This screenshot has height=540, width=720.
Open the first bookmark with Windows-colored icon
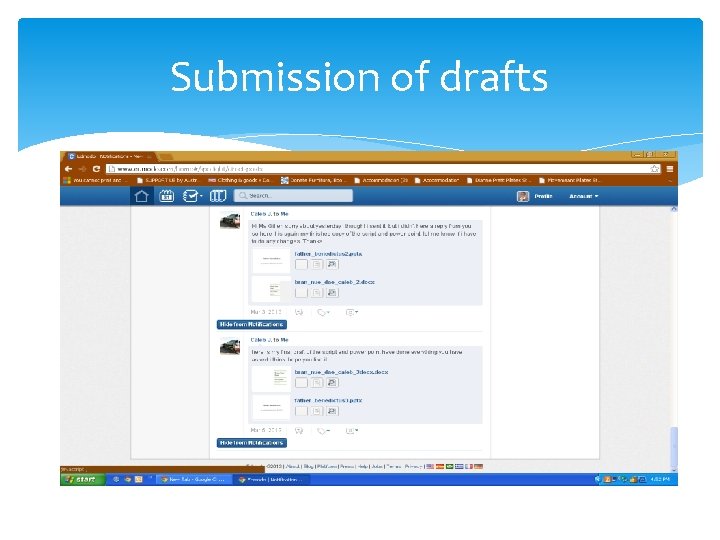tap(96, 180)
